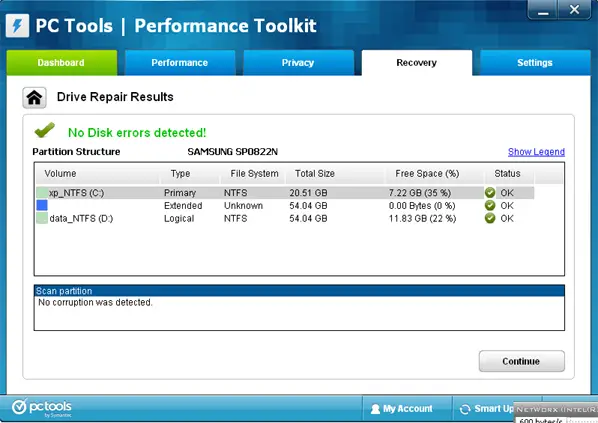The width and height of the screenshot is (598, 423).
Task: Click the Primary type cell
Action: [x=180, y=193]
